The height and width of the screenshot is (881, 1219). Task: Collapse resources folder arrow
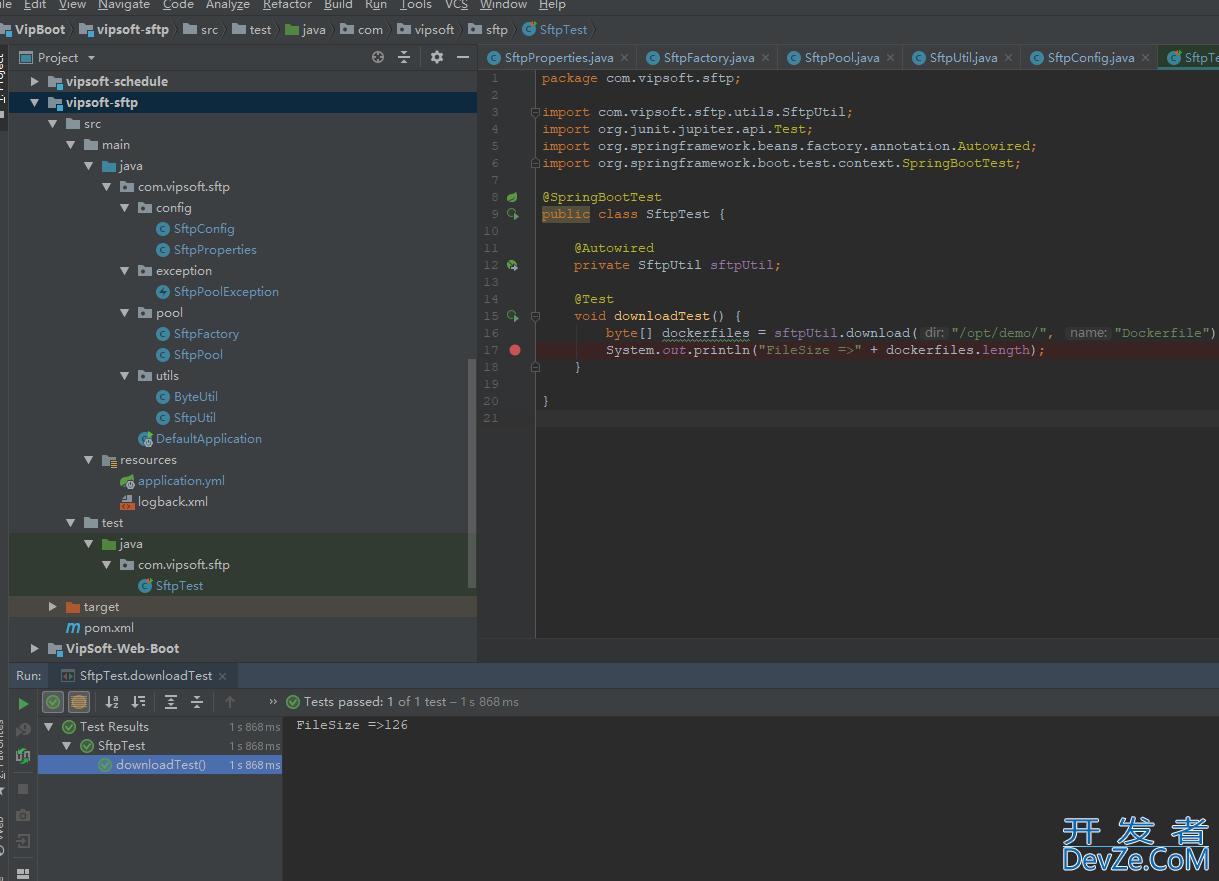(x=88, y=460)
